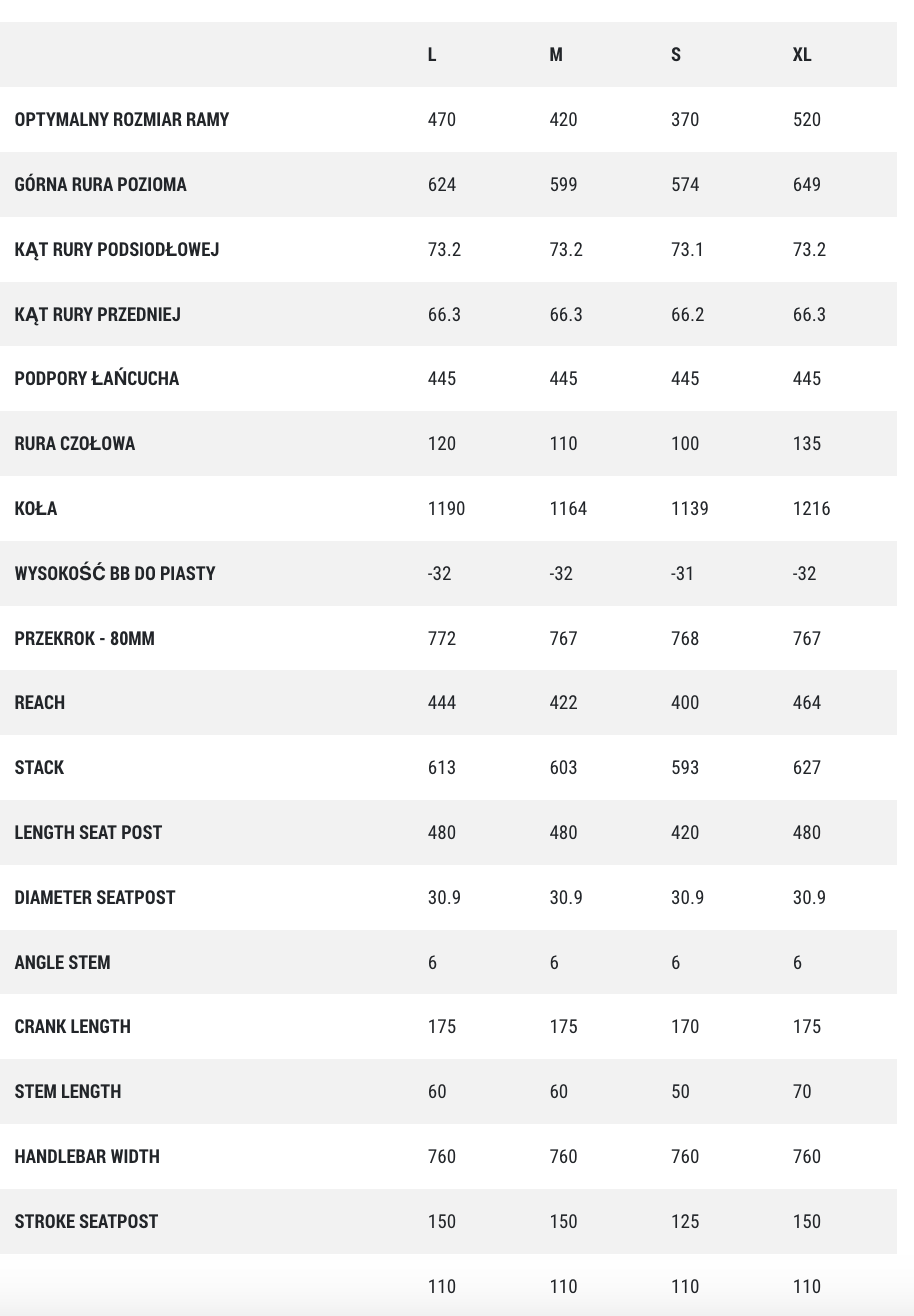
Task: Select the STROKE SEATPOST value 125
Action: click(x=685, y=1222)
